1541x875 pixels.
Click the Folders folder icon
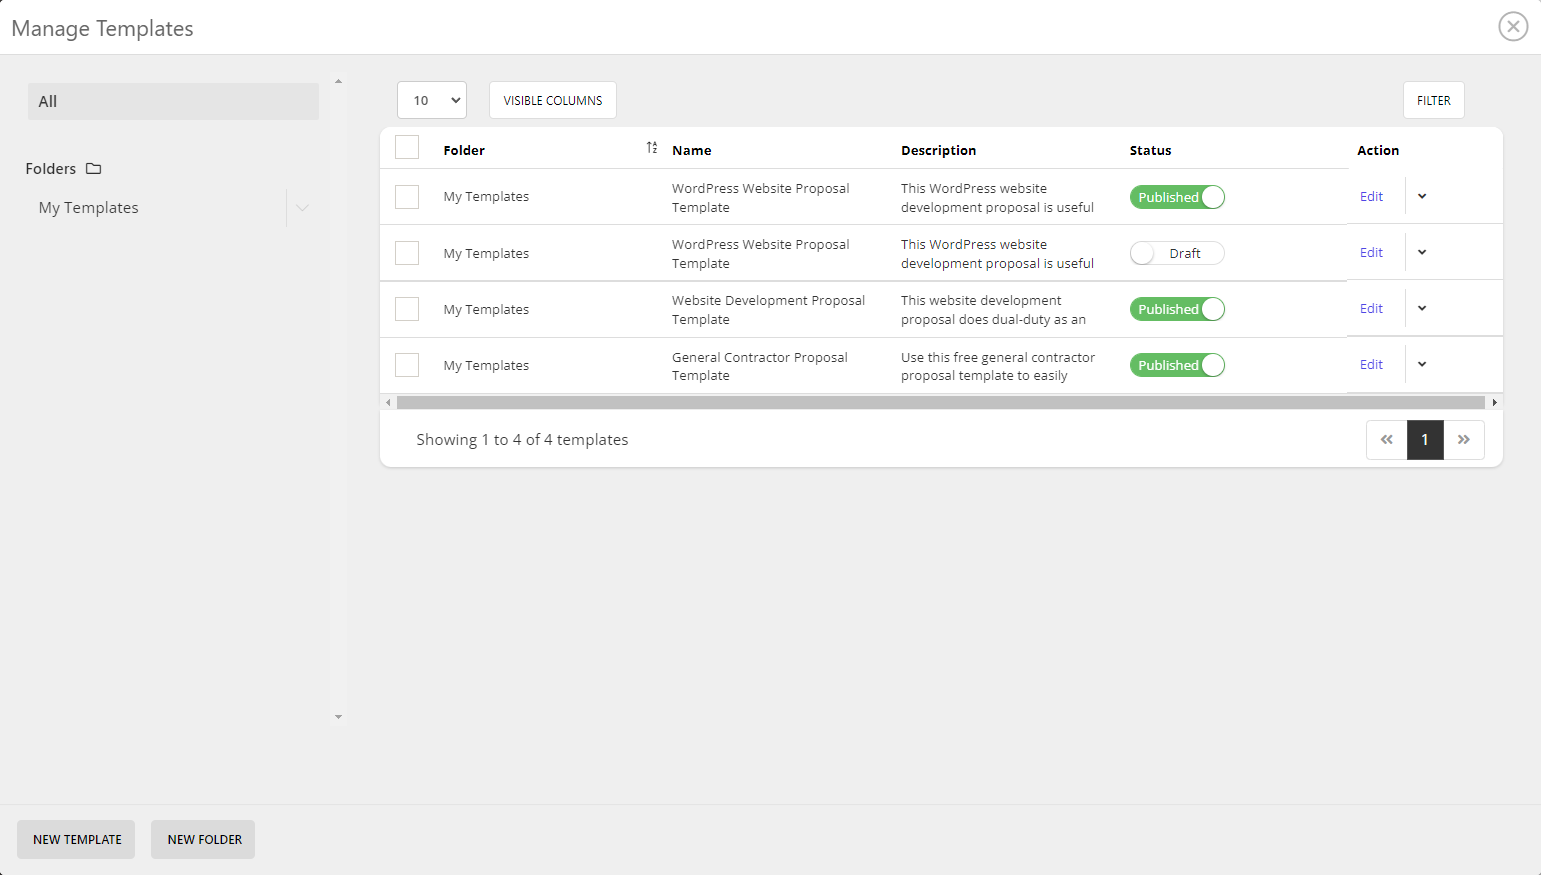(92, 168)
